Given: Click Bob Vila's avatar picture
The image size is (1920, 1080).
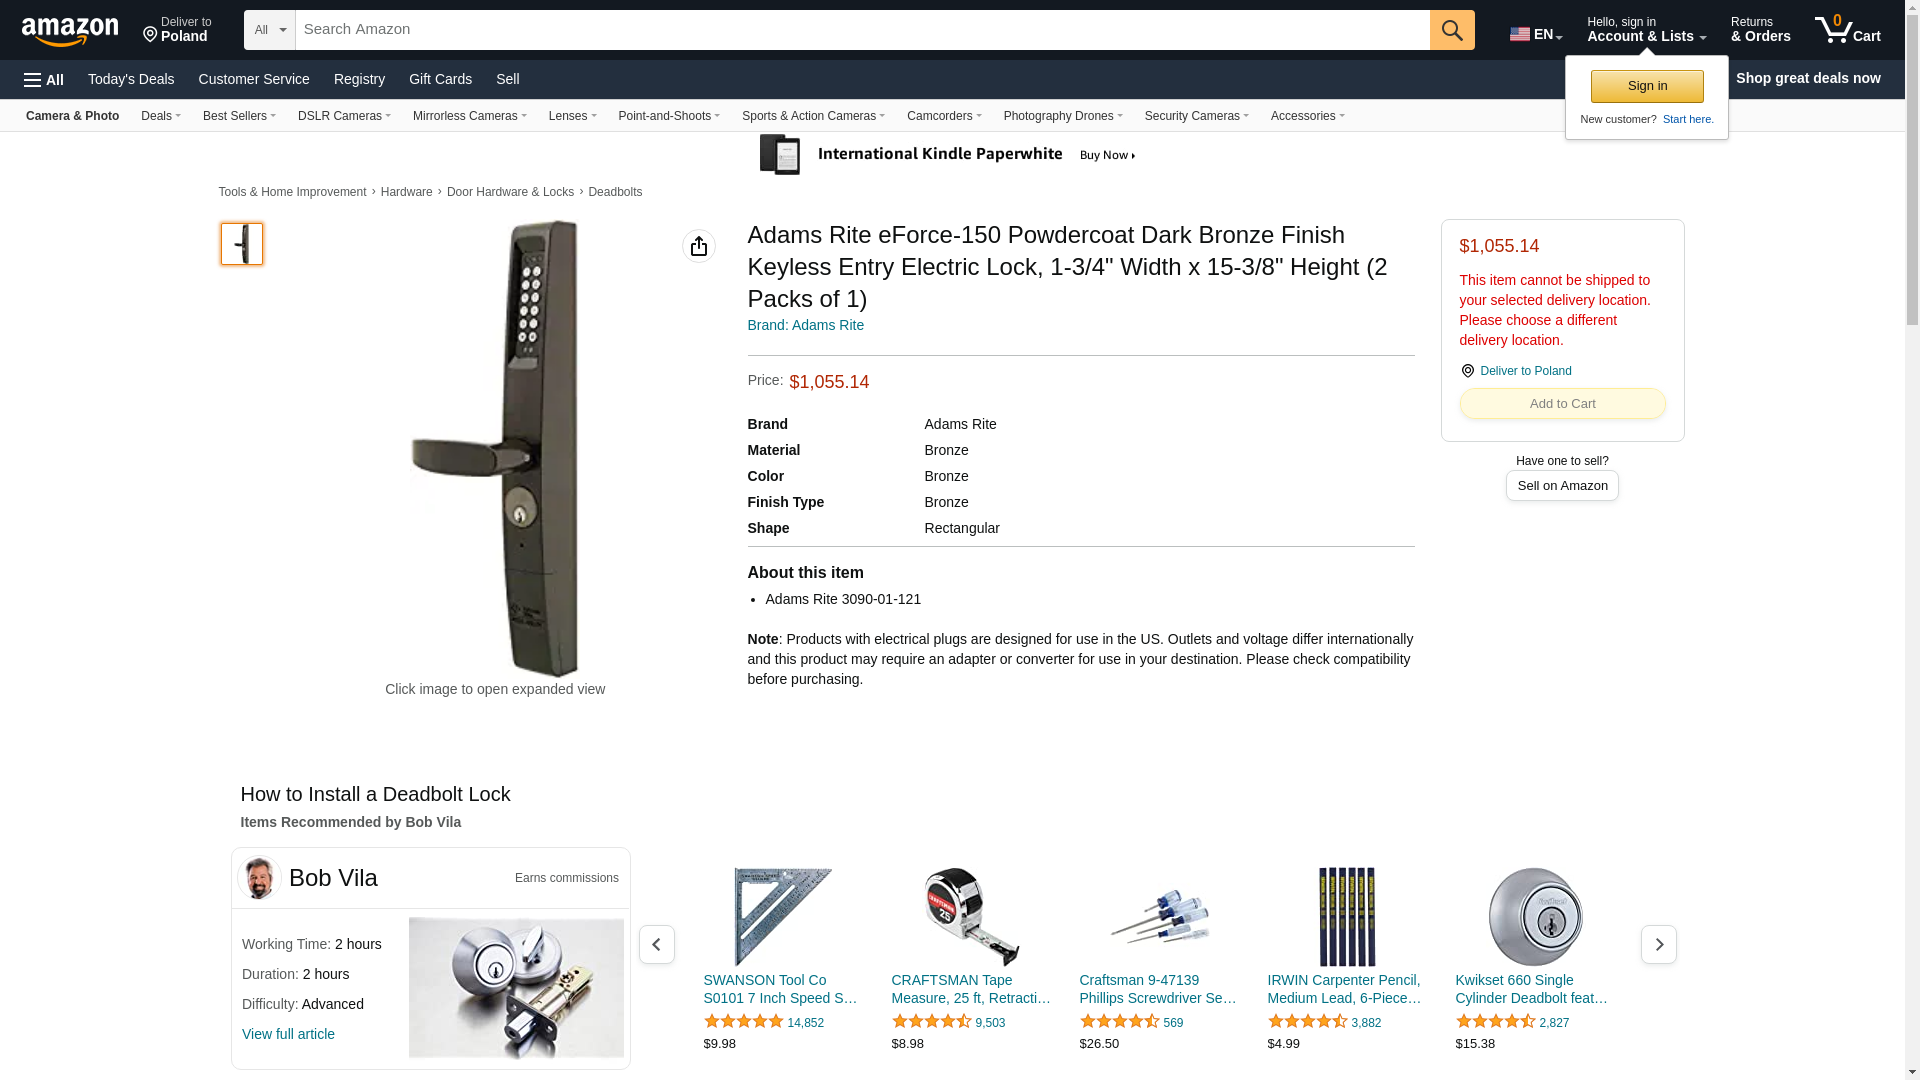Looking at the screenshot, I should [x=259, y=878].
